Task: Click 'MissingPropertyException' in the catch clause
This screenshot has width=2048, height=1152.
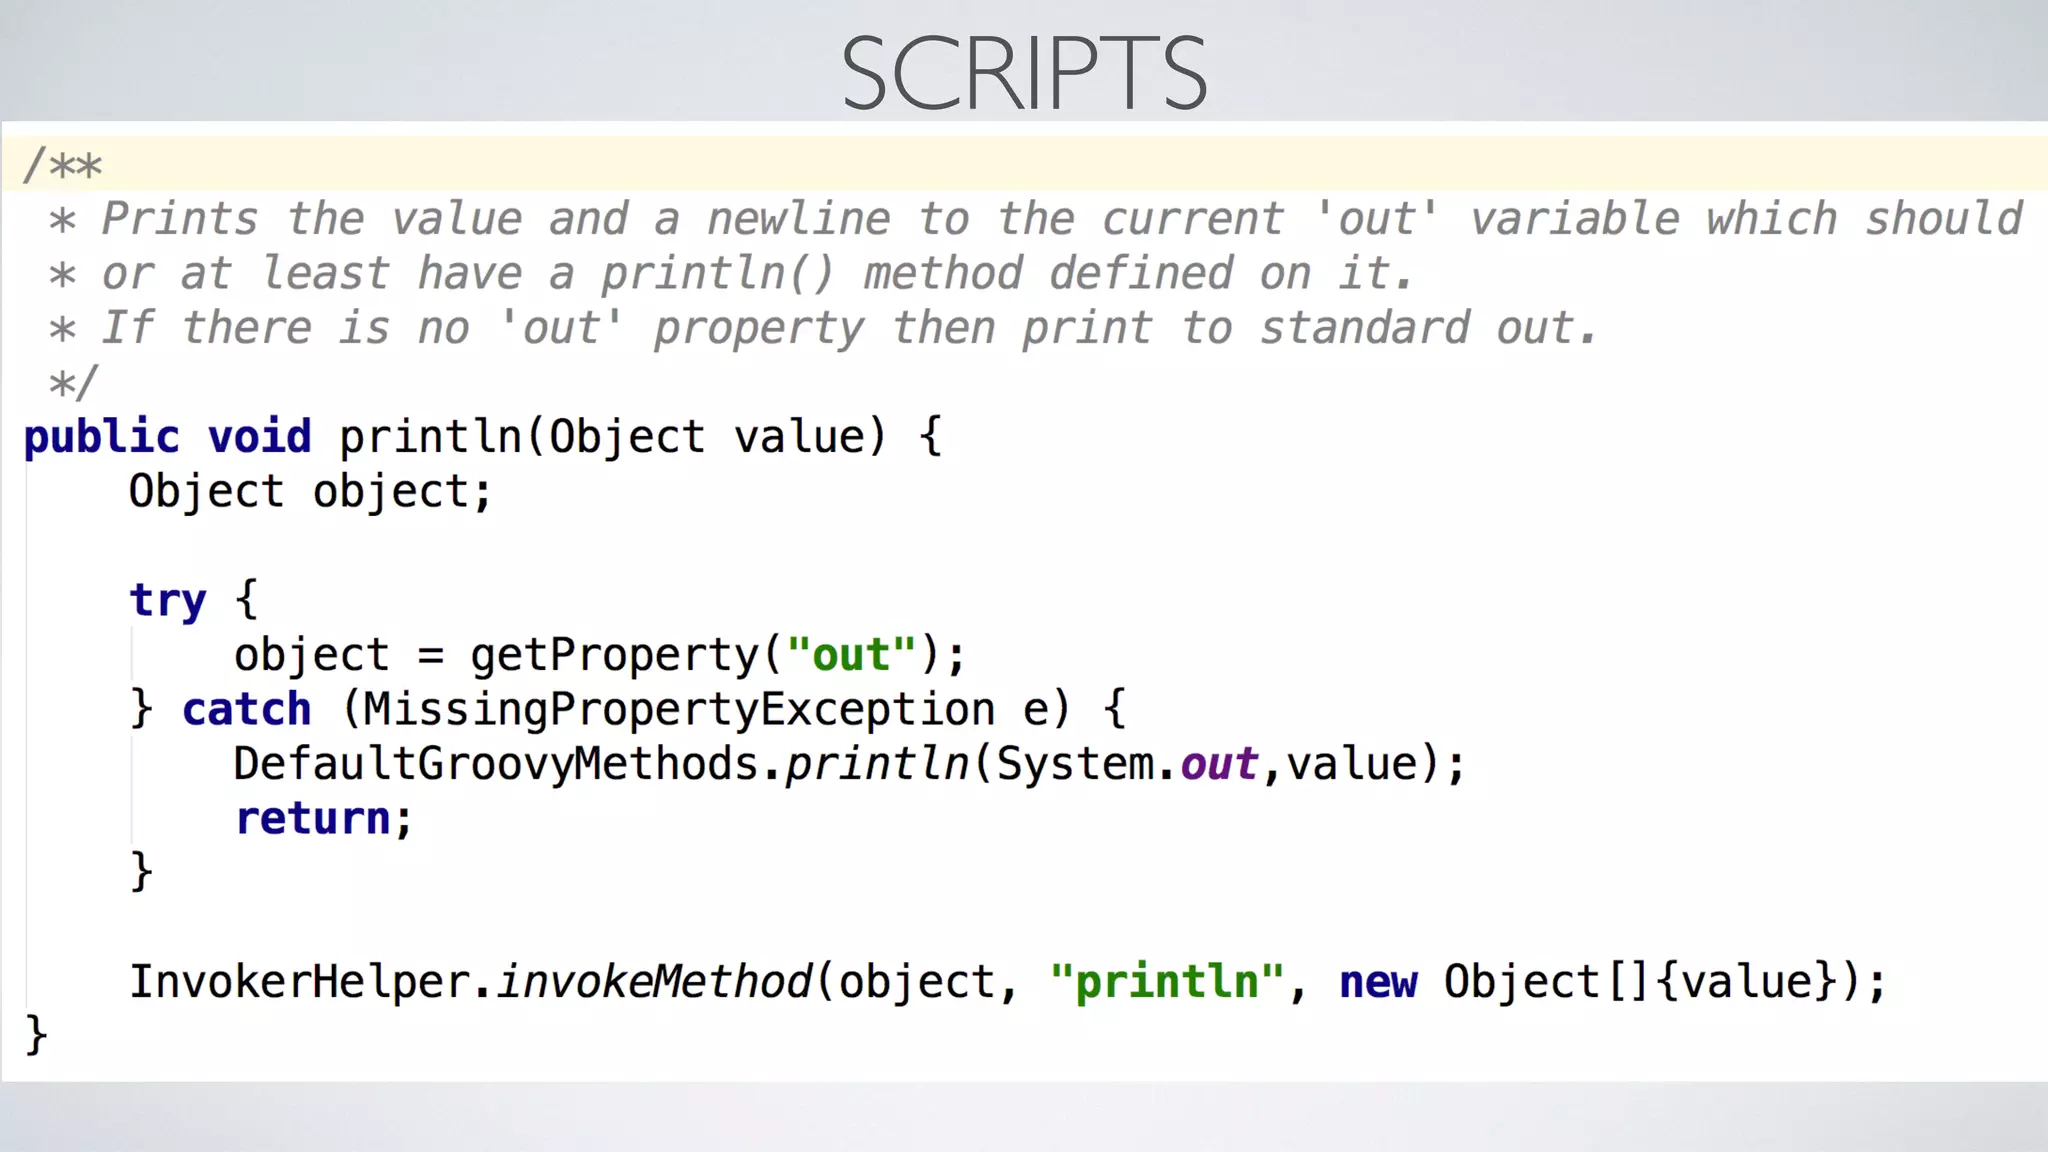Action: click(679, 711)
